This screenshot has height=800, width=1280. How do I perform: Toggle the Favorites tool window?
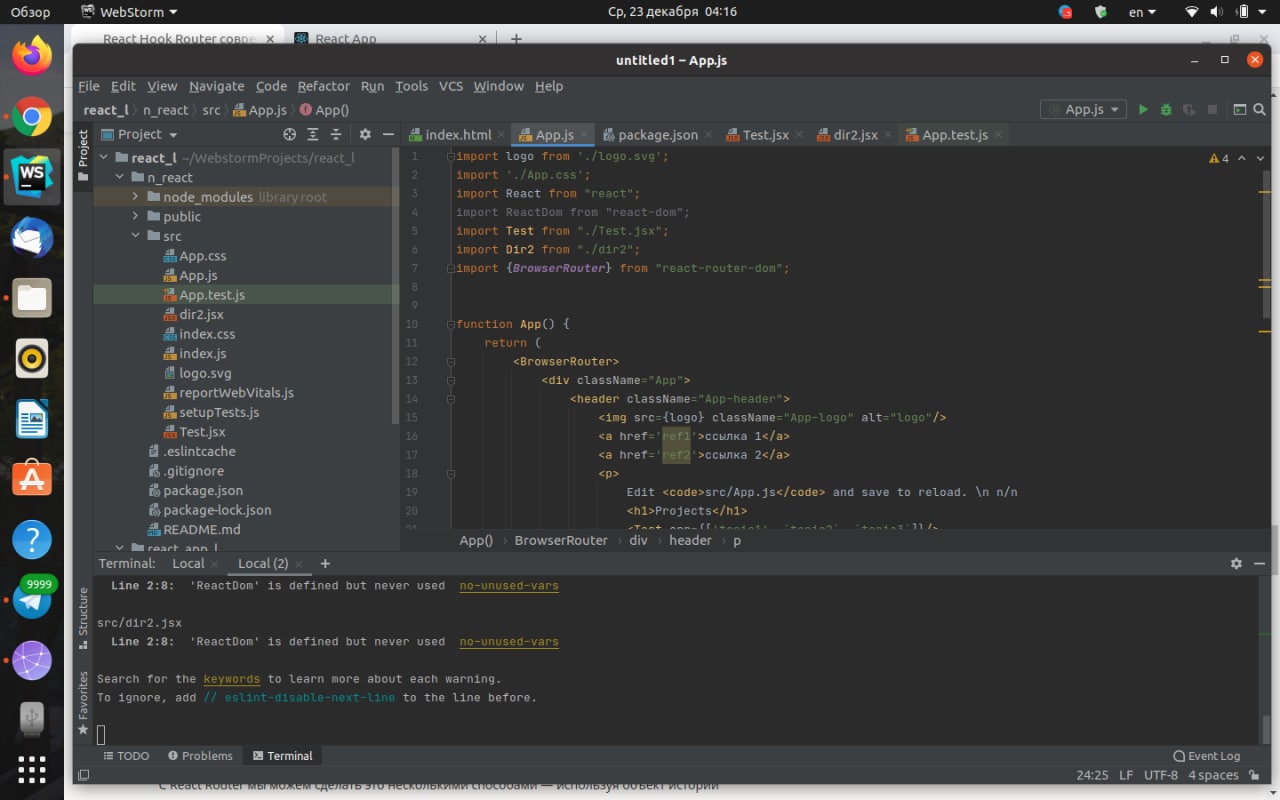(84, 702)
